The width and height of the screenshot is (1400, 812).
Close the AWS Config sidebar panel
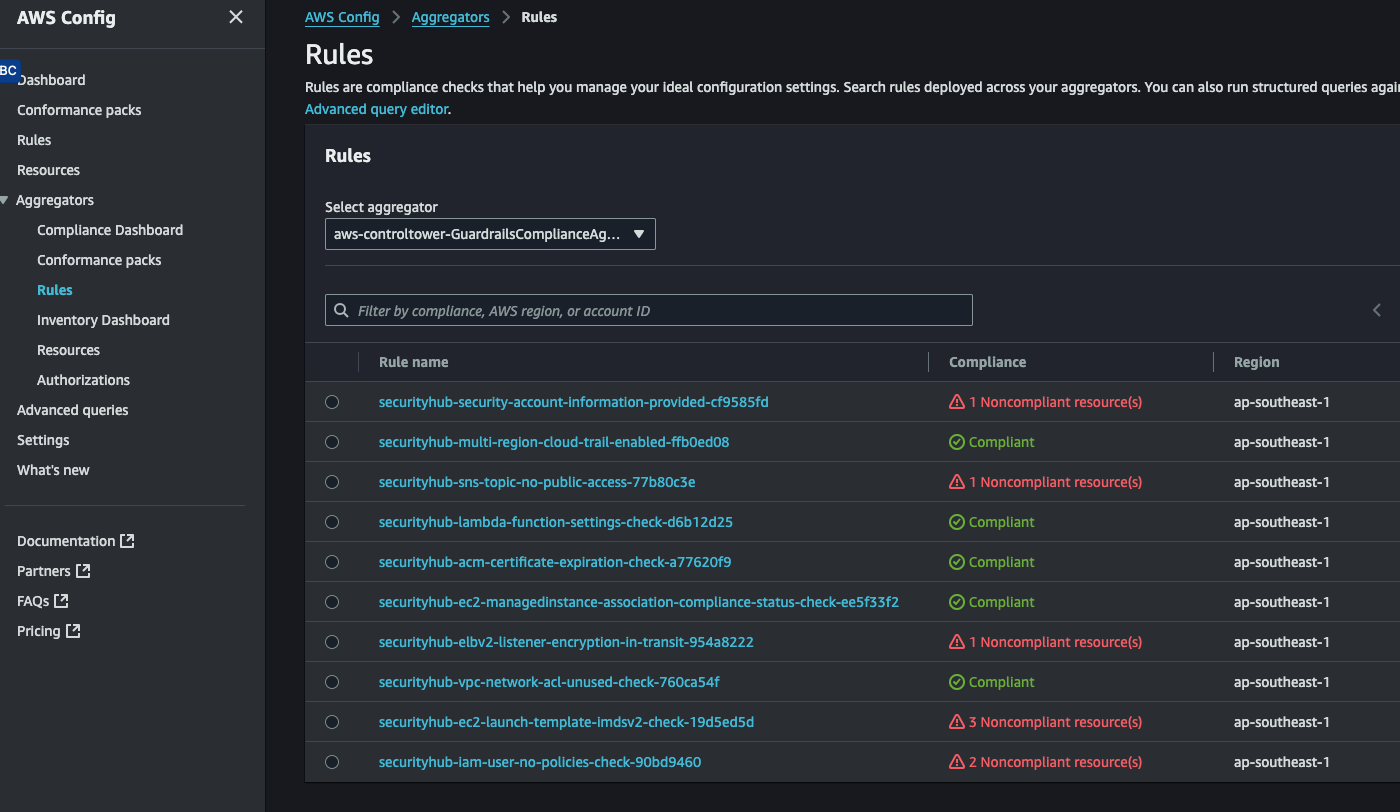(236, 17)
